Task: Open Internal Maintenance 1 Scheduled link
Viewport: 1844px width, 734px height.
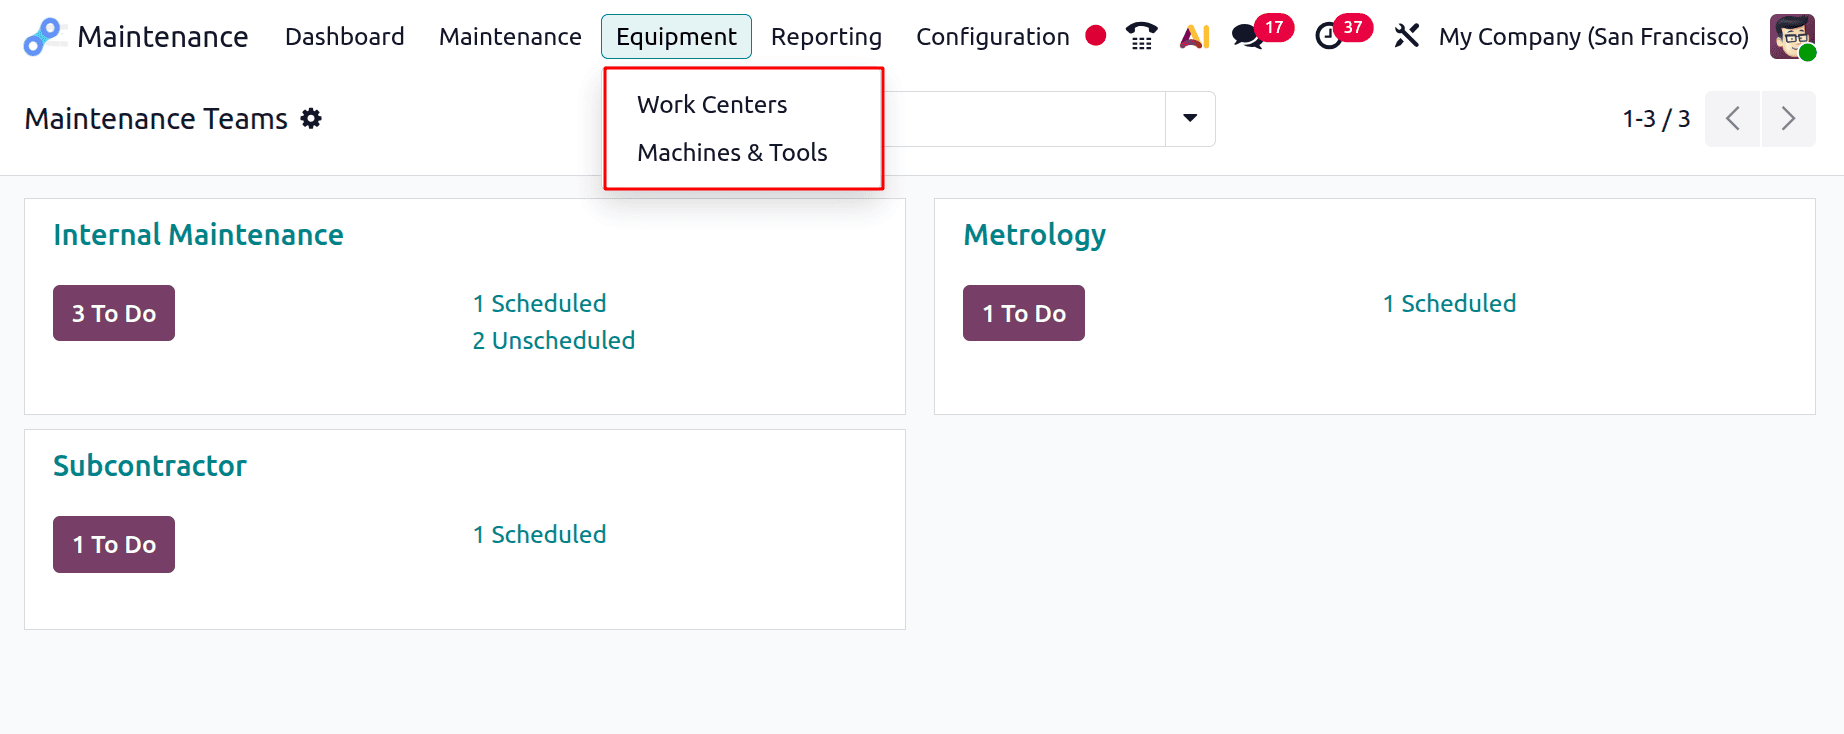Action: tap(539, 303)
